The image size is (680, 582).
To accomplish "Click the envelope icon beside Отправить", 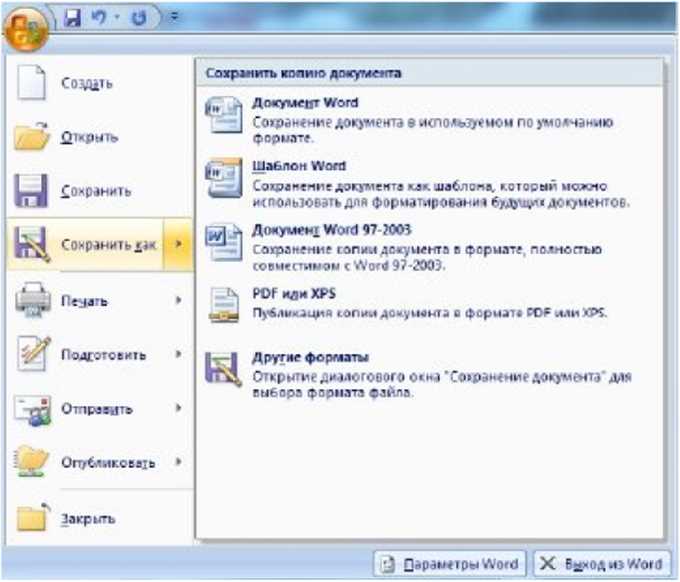I will pos(32,410).
